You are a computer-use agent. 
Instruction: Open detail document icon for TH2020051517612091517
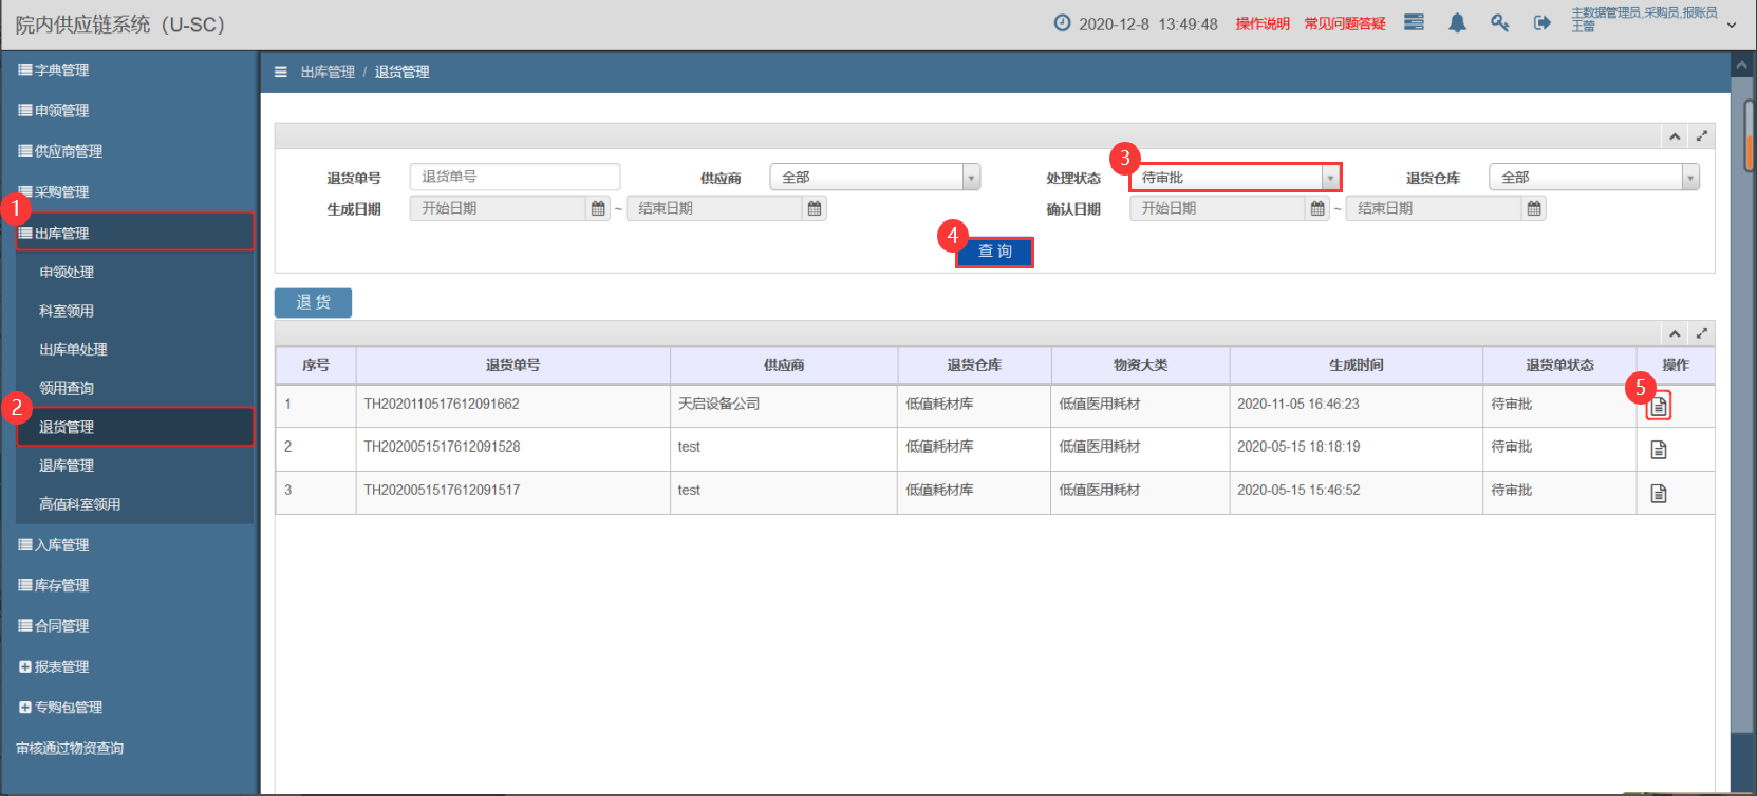point(1658,493)
